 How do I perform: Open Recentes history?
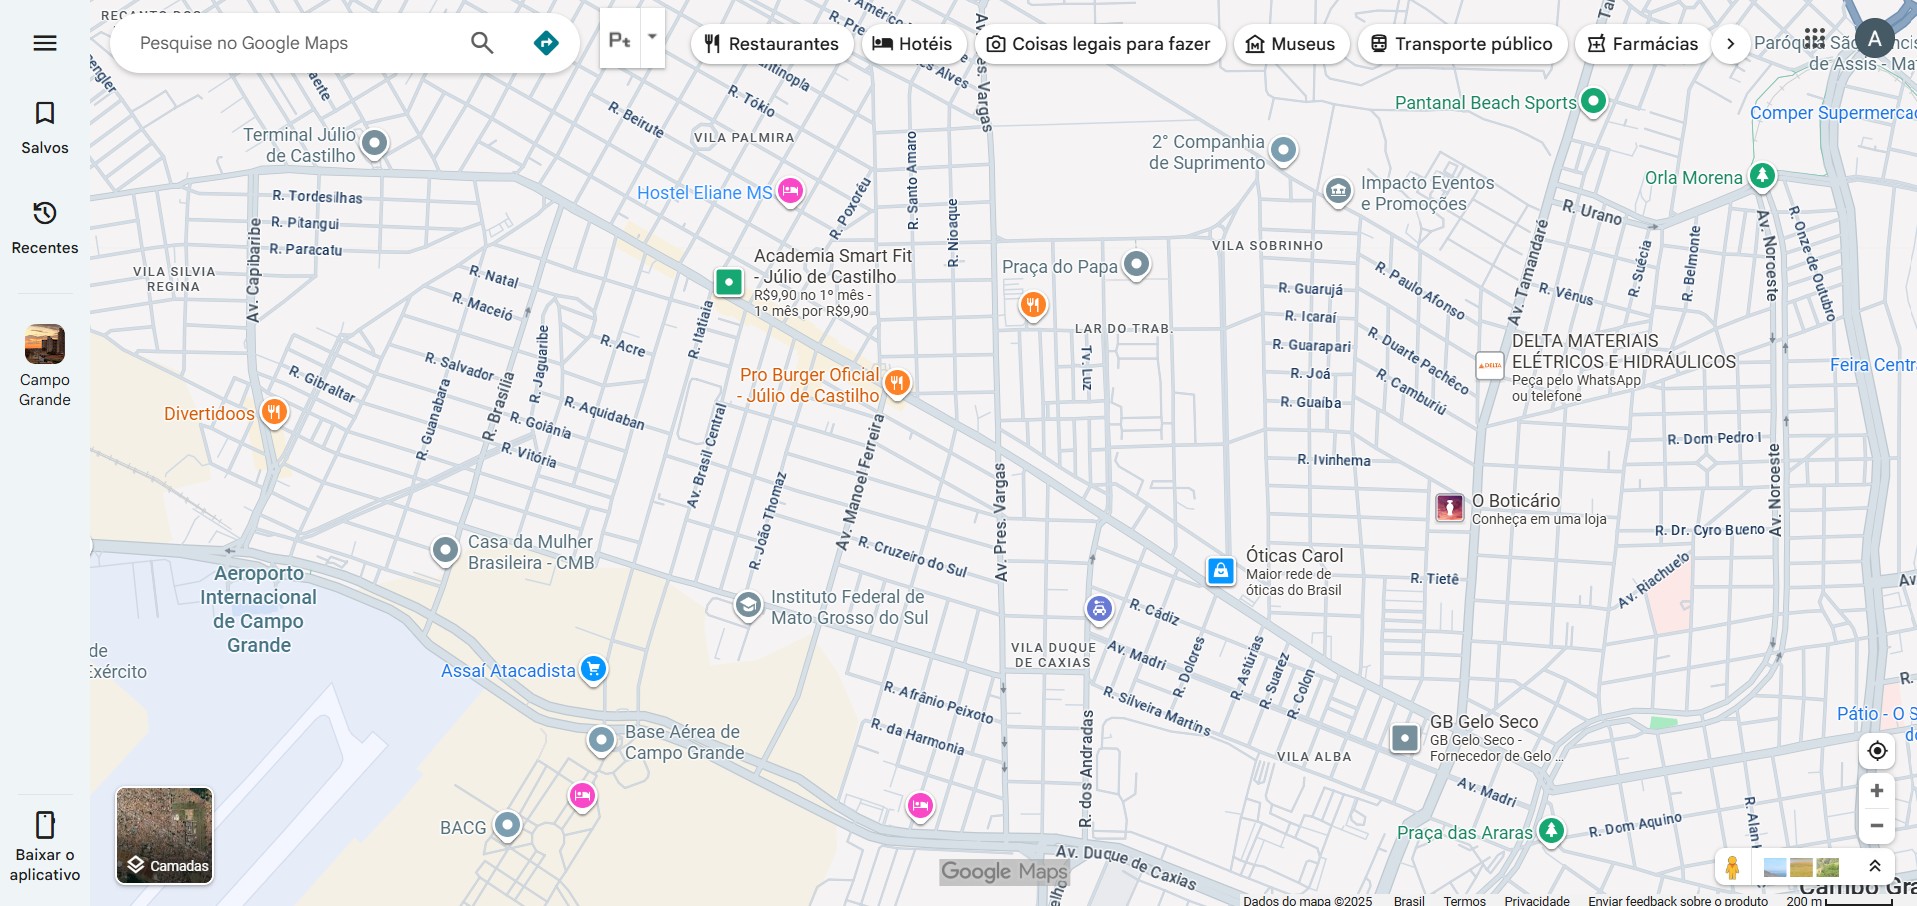tap(45, 227)
